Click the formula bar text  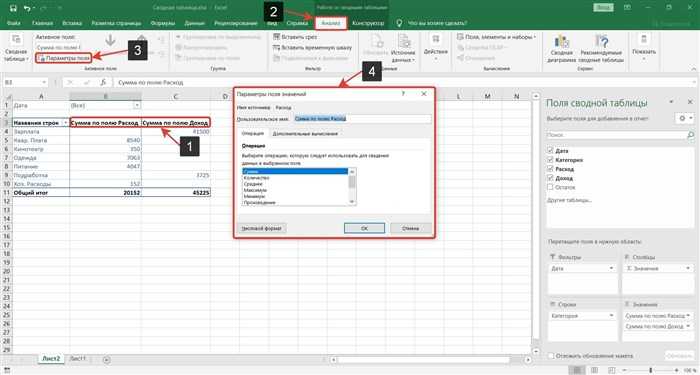coord(150,83)
